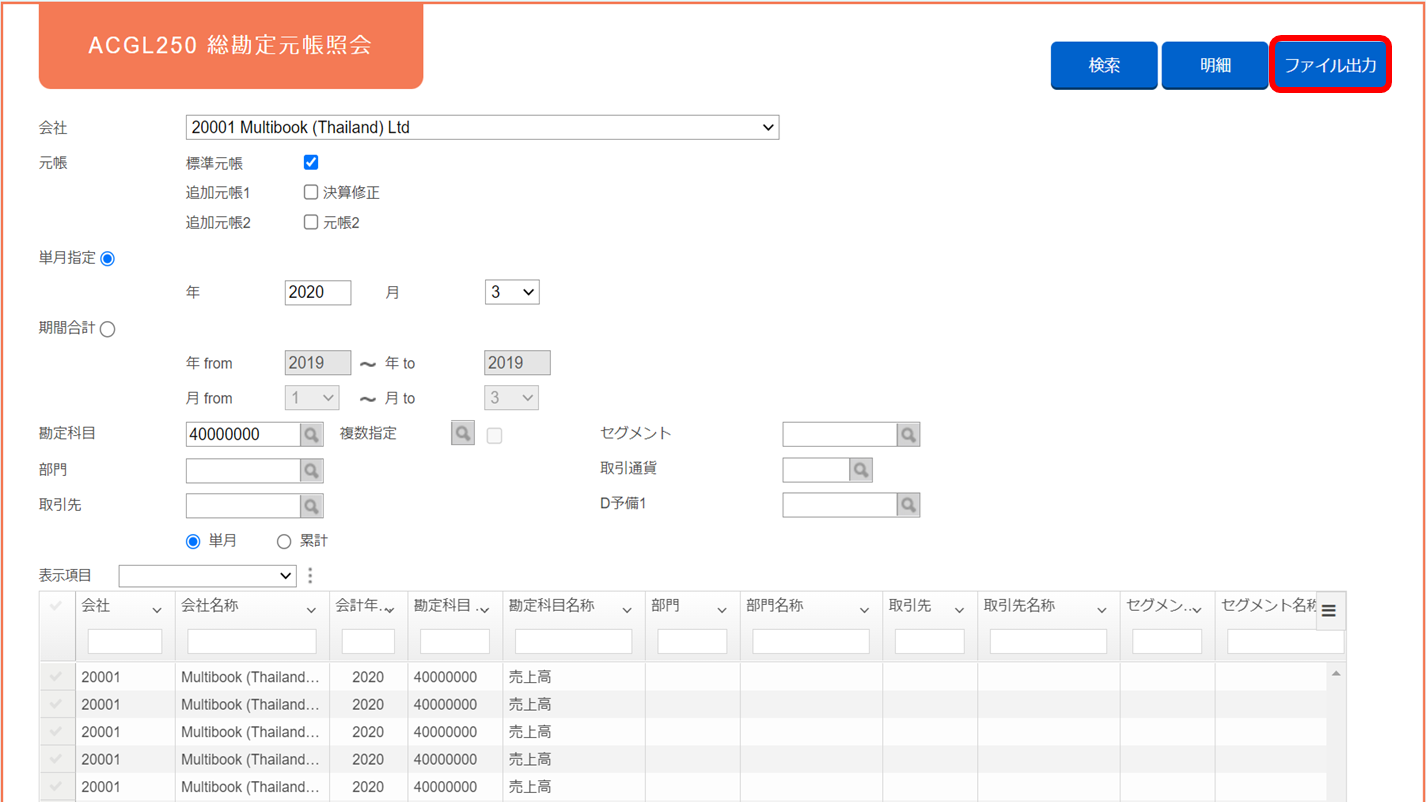
Task: Open account lookup beside the 勘定科目 field
Action: pyautogui.click(x=312, y=435)
